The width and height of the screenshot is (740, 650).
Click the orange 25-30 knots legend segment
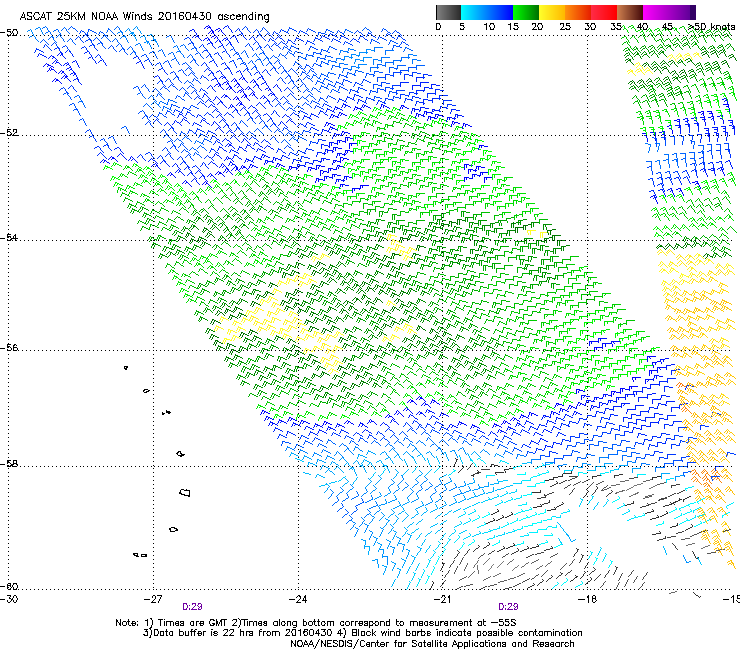tap(578, 12)
